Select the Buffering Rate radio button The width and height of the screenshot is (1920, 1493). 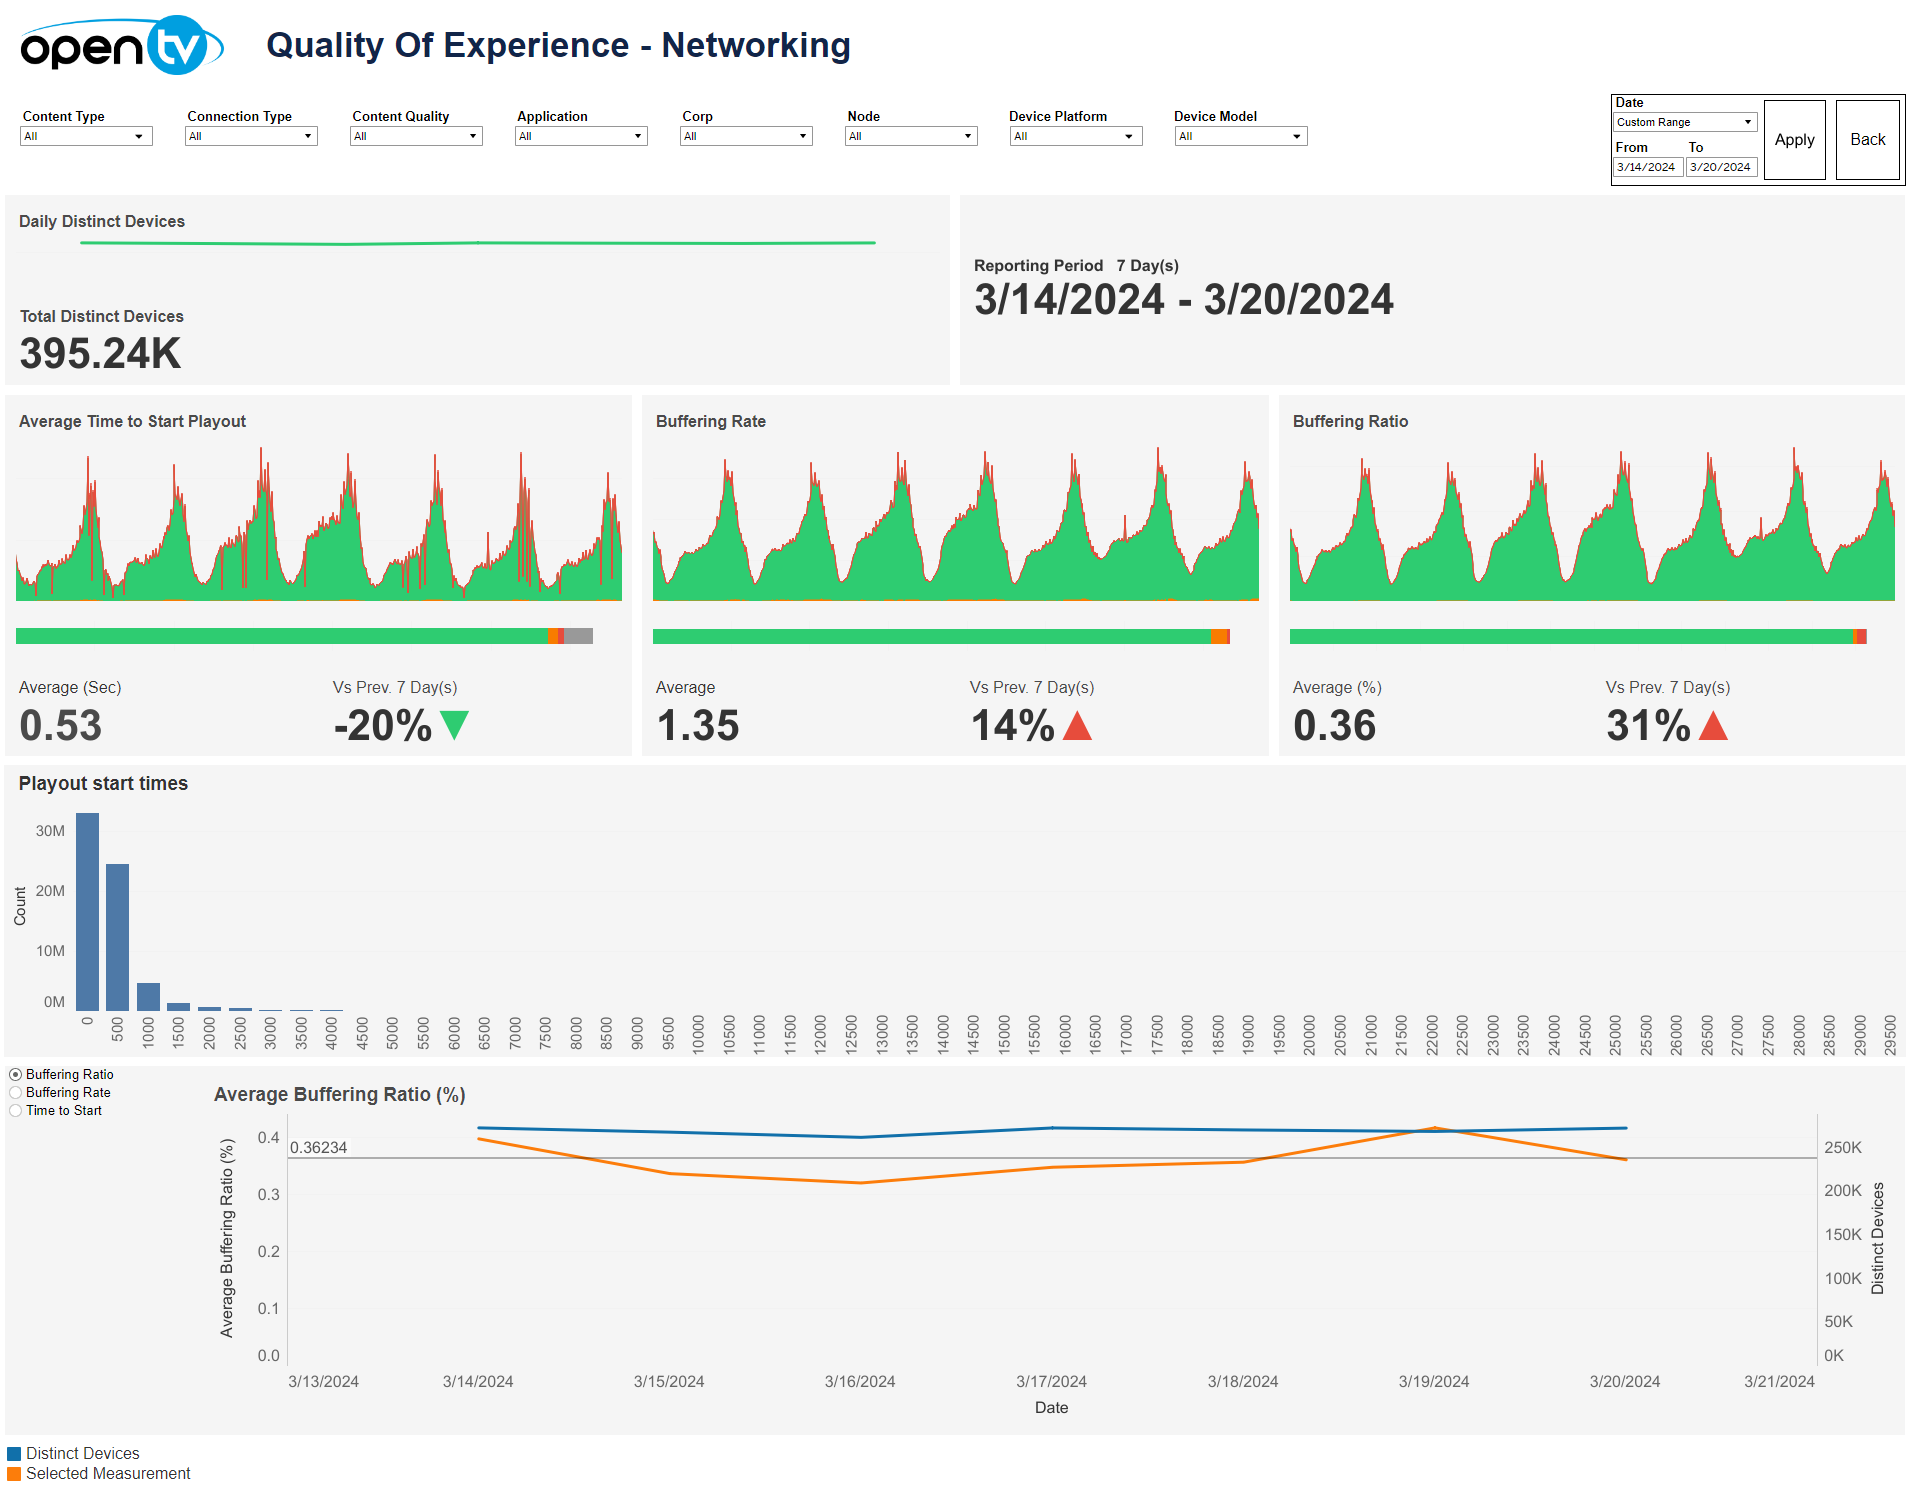(16, 1093)
